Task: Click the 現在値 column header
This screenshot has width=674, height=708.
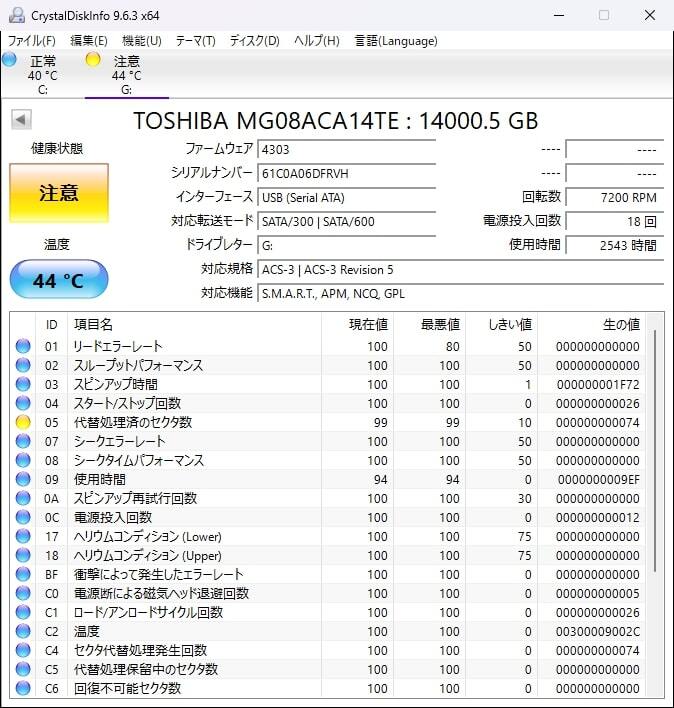Action: coord(357,324)
